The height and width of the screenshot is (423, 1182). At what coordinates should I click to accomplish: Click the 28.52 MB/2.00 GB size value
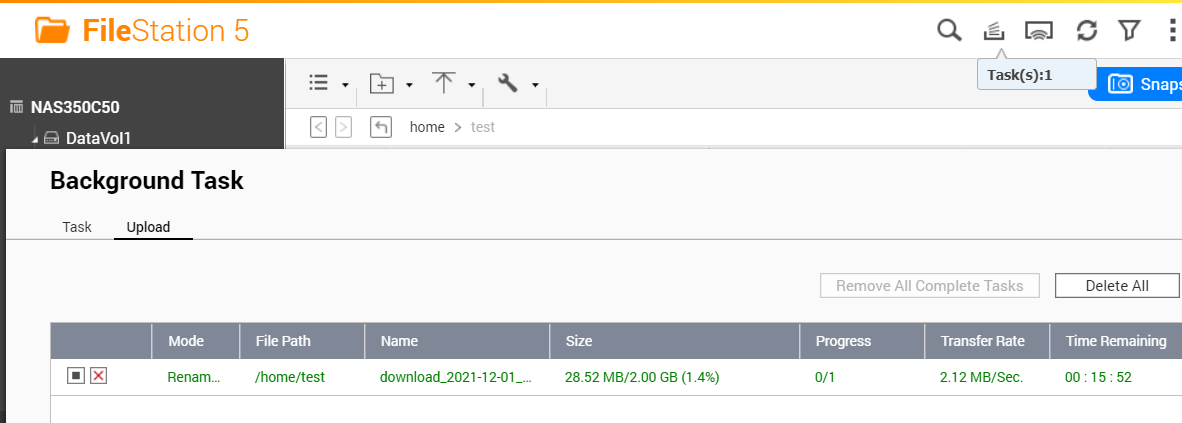coord(642,377)
